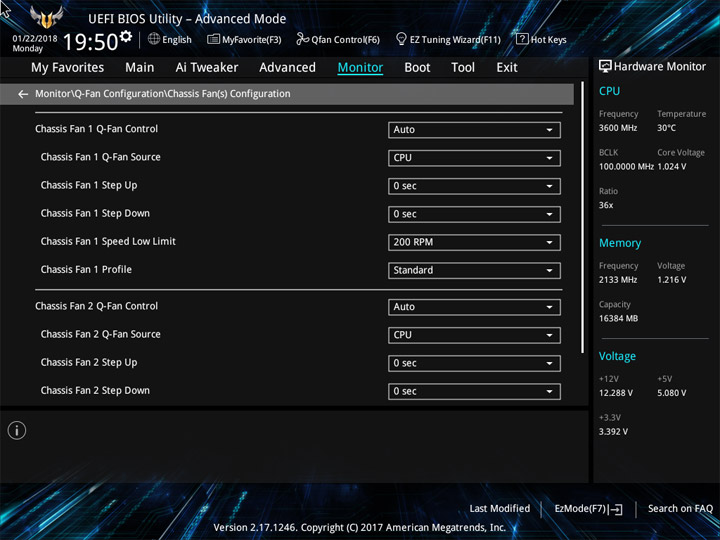
Task: Click the CPU heading in Hardware Monitor
Action: [609, 91]
